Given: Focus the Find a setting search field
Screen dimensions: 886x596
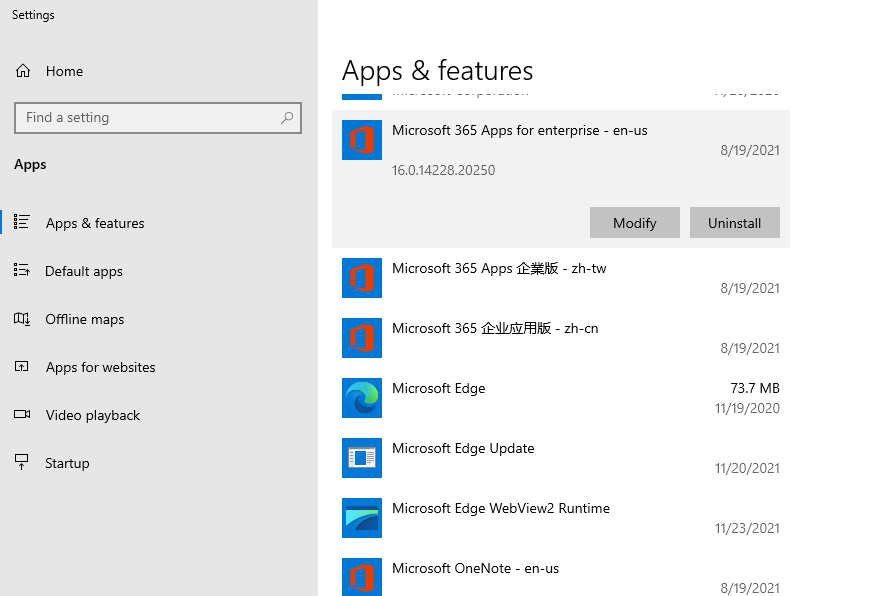Looking at the screenshot, I should 158,118.
